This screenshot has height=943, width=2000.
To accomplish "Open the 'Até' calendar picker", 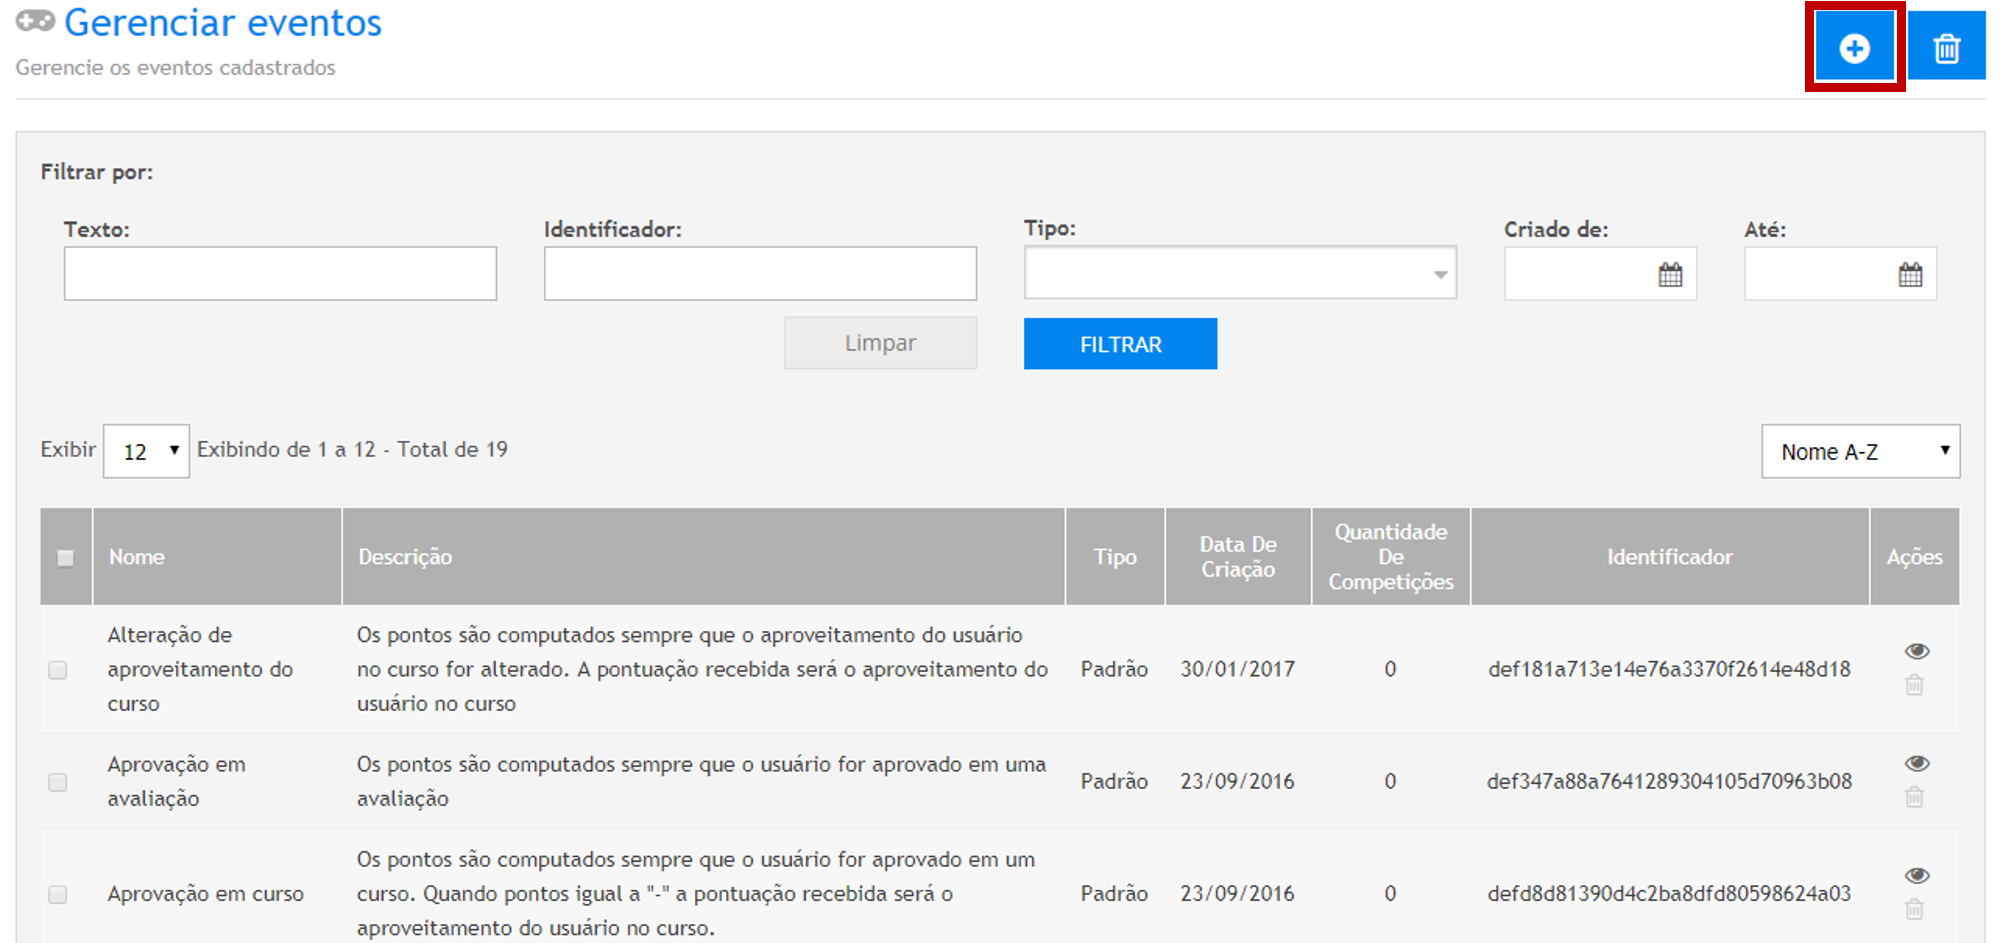I will [x=1910, y=275].
